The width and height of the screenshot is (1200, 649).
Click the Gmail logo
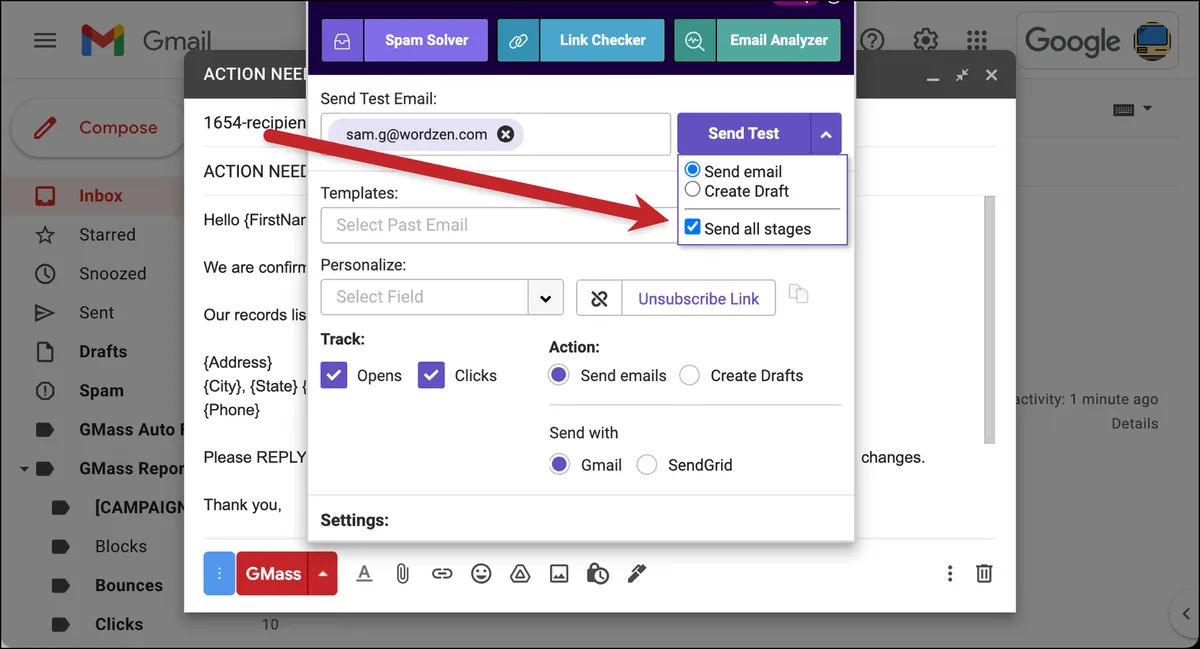pyautogui.click(x=146, y=41)
